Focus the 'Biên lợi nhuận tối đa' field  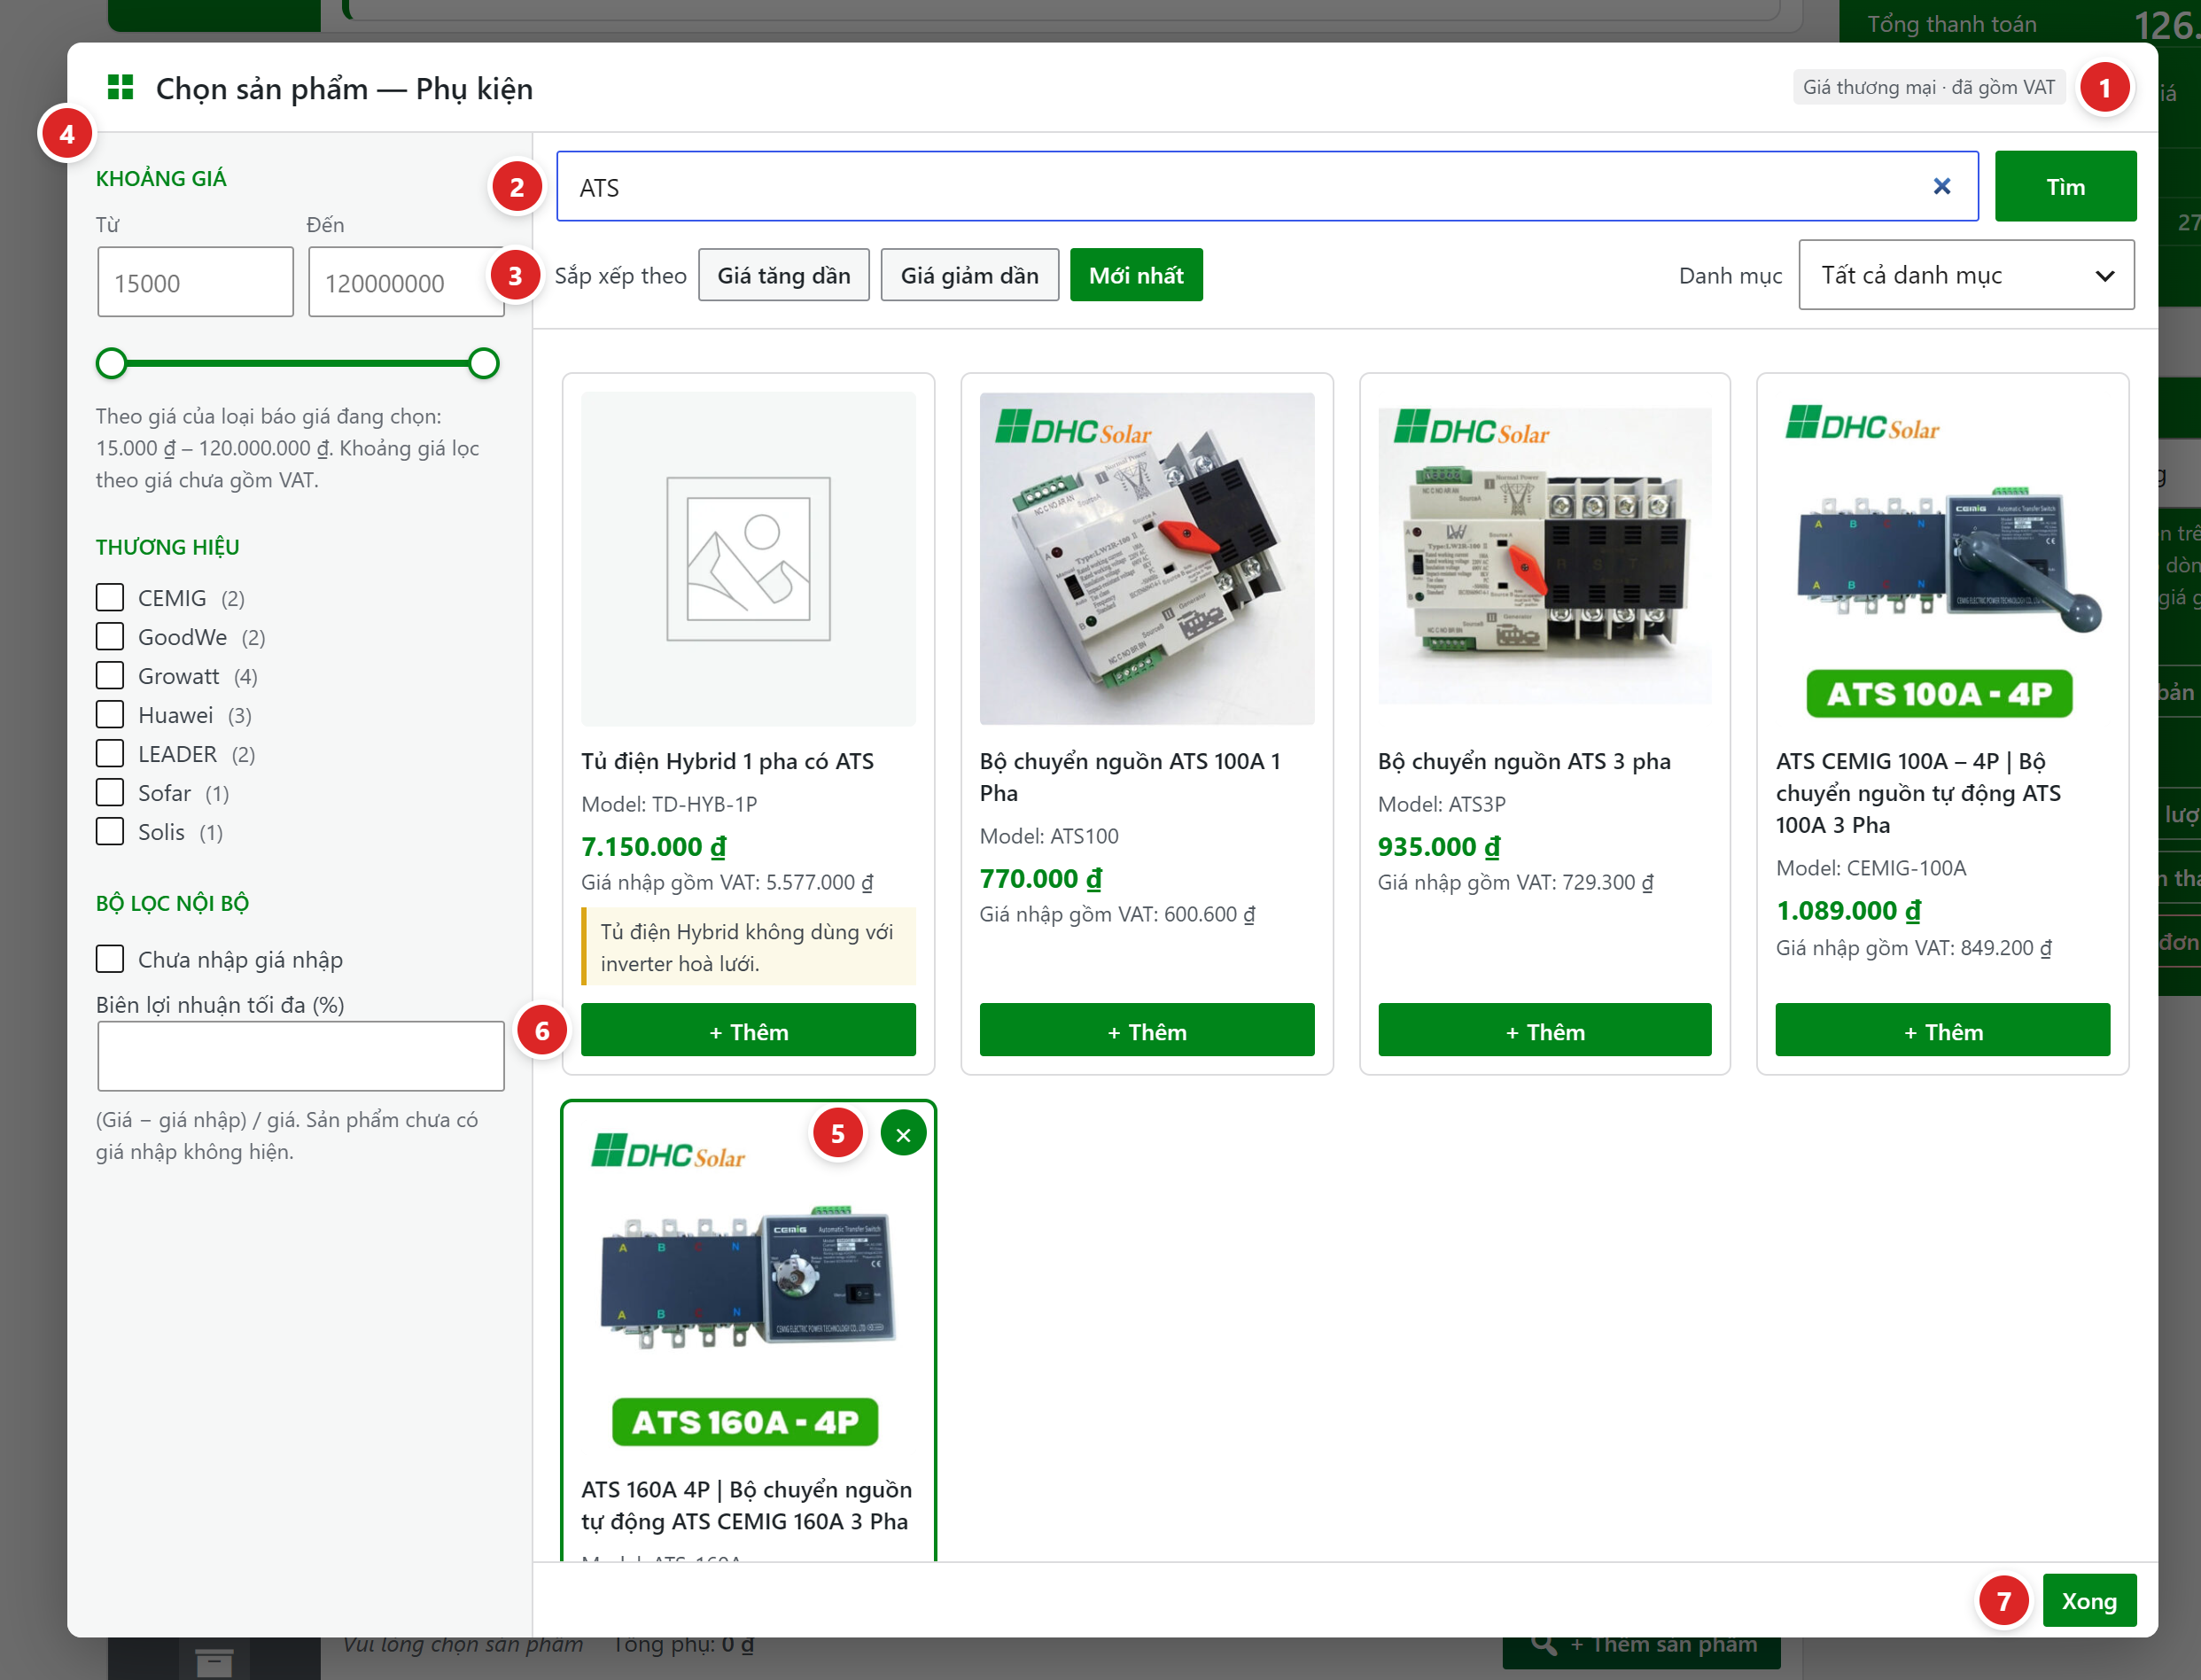(x=301, y=1056)
